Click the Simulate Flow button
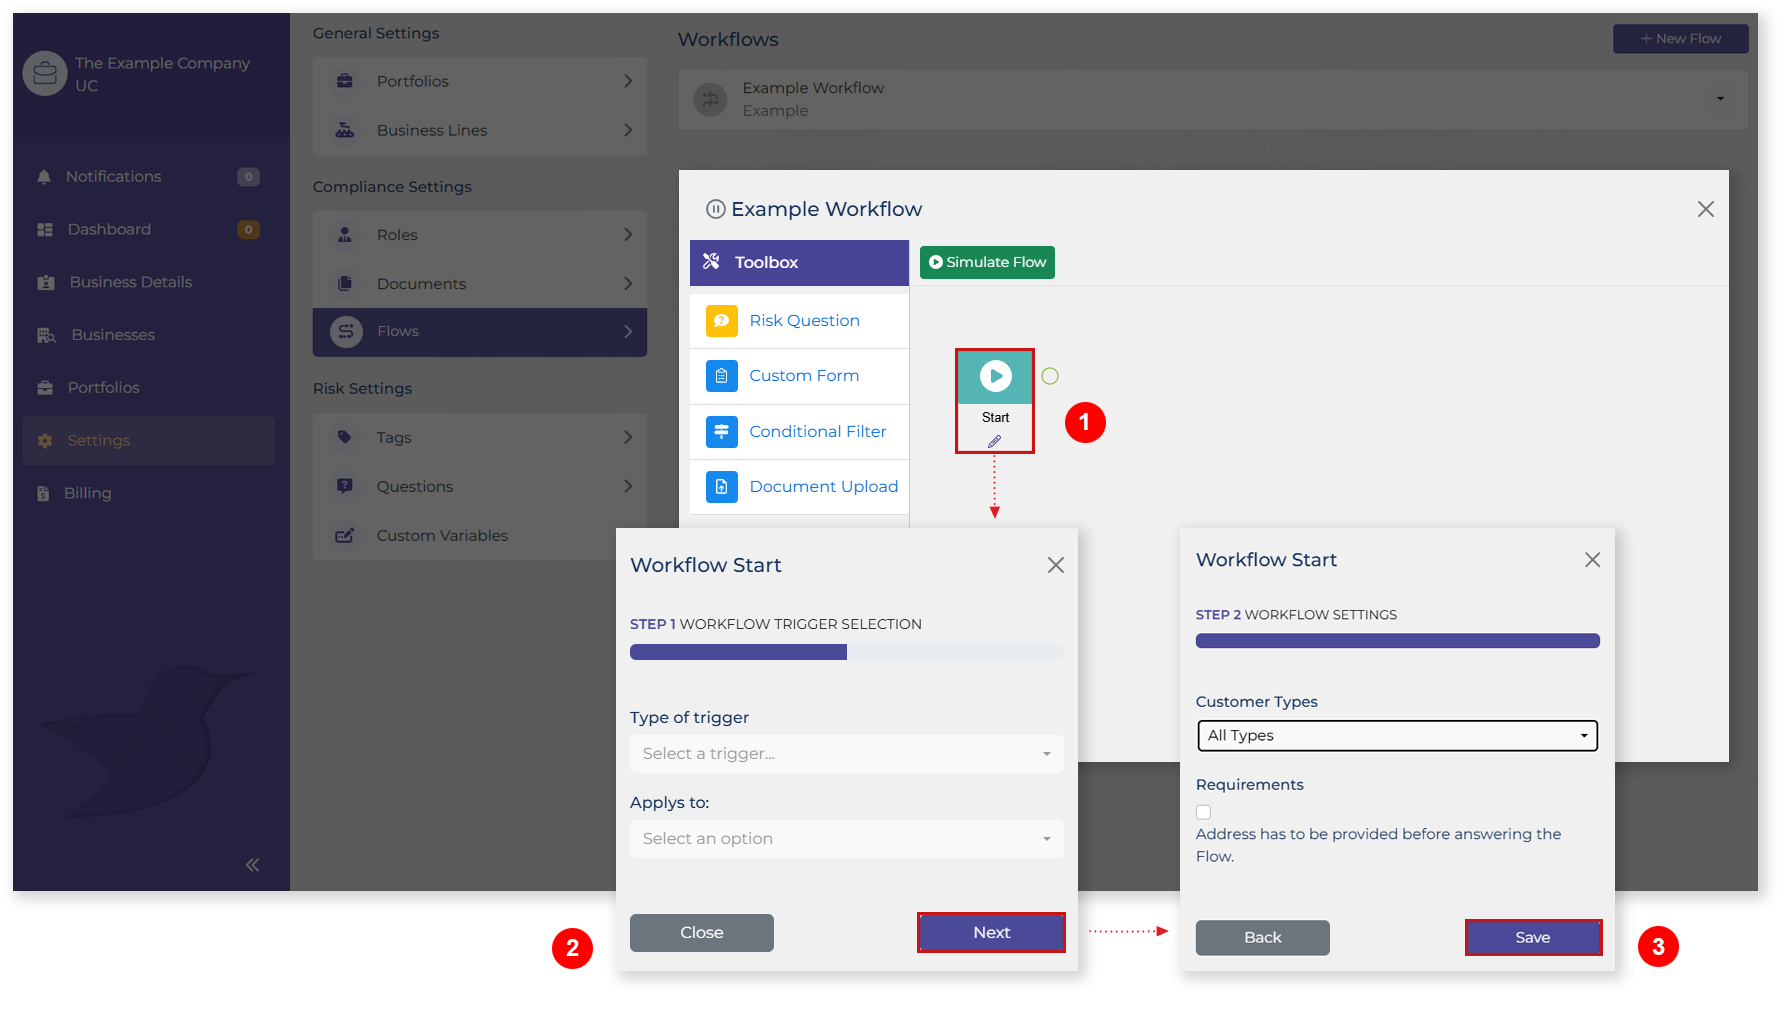 point(986,262)
